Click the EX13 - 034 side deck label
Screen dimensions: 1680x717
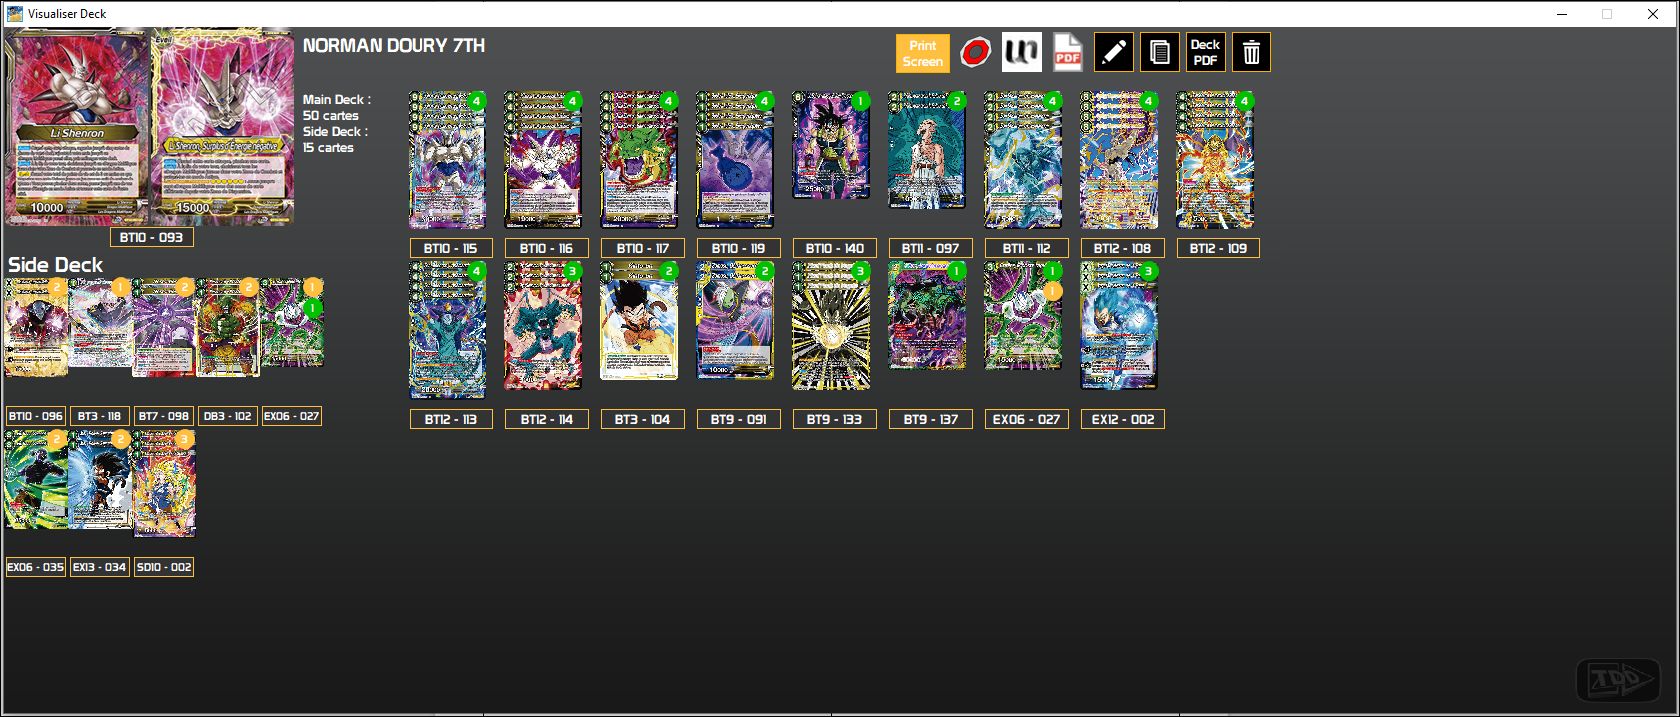[x=100, y=567]
